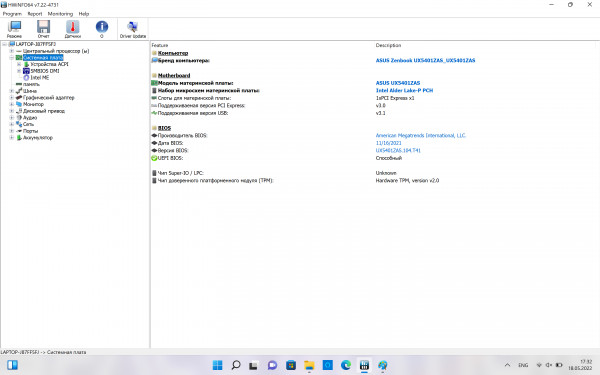Click the Feature column header
Image resolution: width=600 pixels, height=375 pixels.
click(160, 45)
